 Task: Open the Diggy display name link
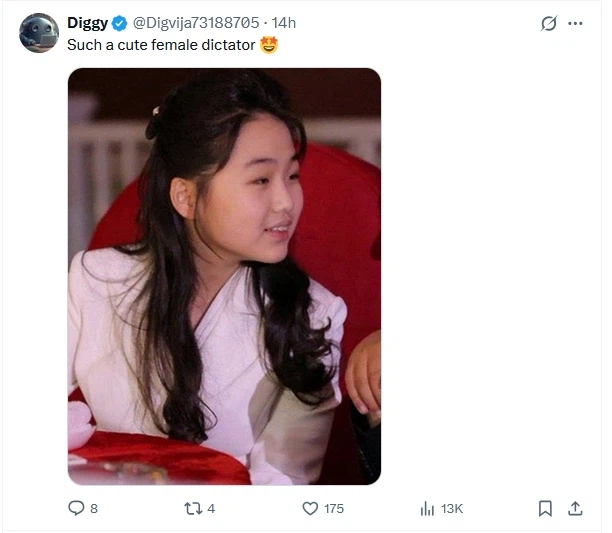coord(87,23)
